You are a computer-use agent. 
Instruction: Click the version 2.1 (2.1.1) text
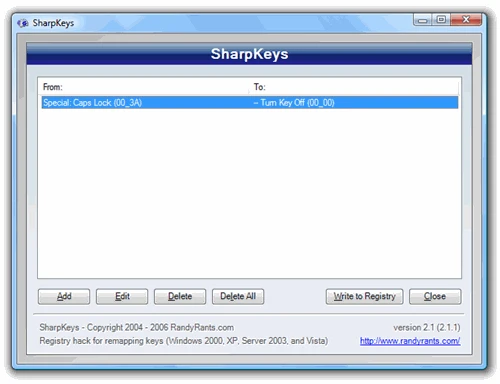(x=427, y=327)
